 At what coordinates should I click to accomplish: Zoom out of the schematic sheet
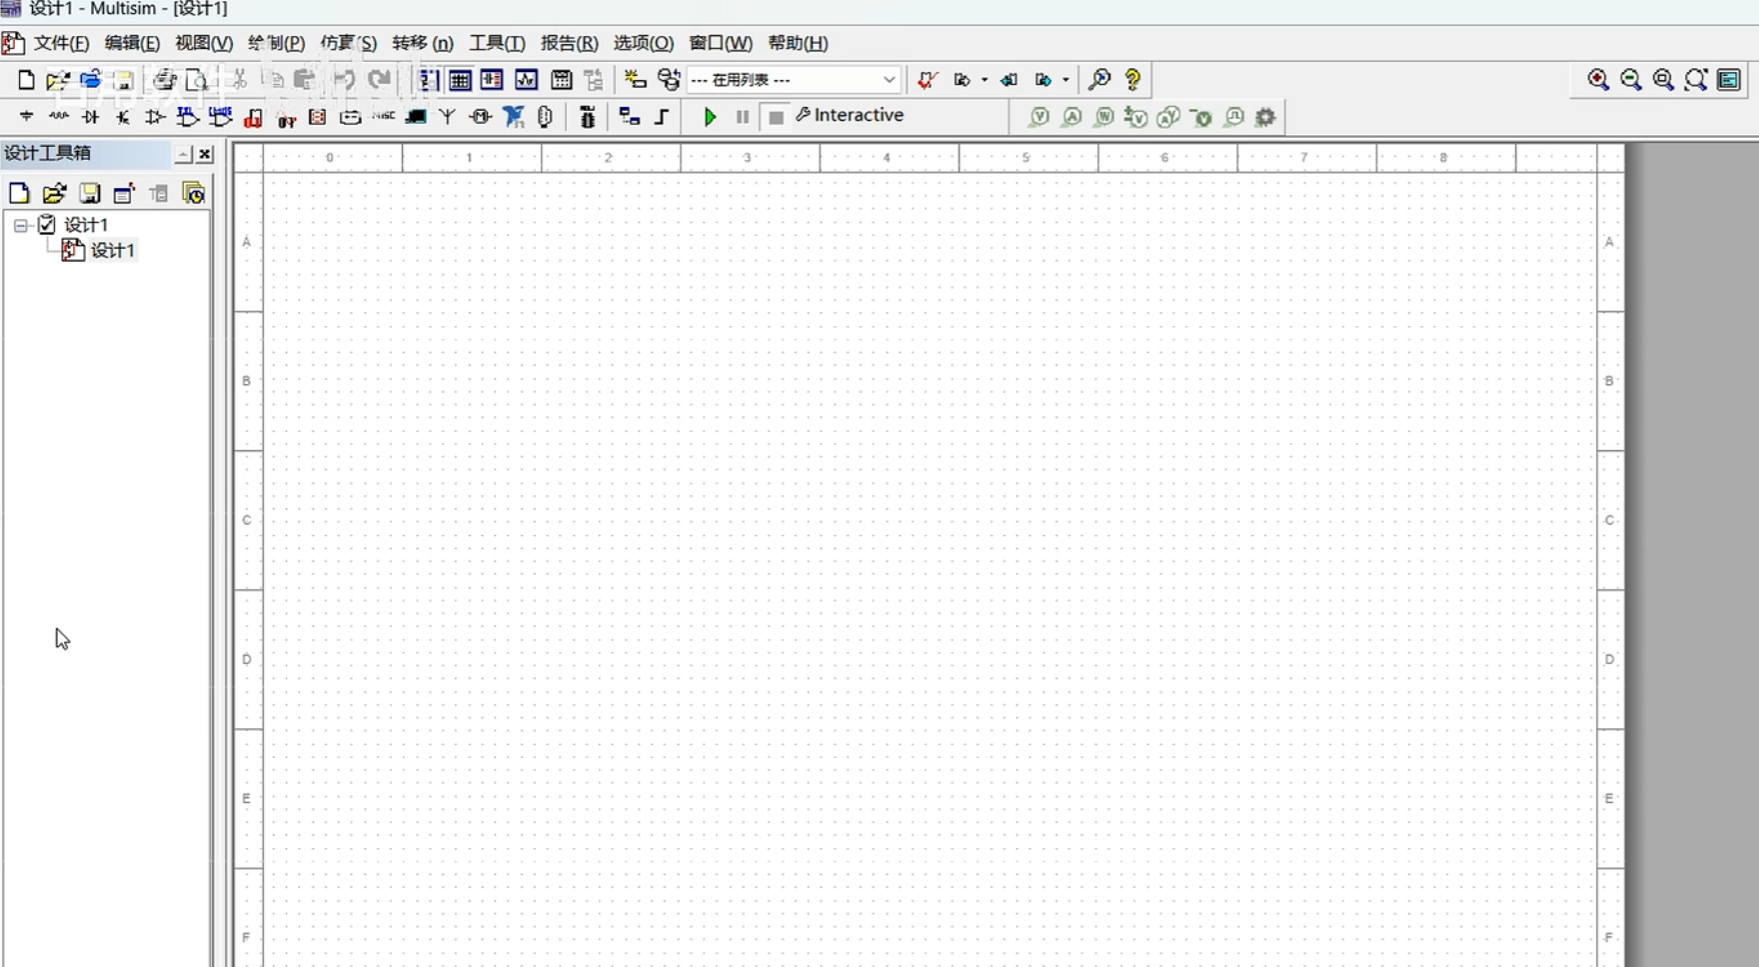[1631, 80]
